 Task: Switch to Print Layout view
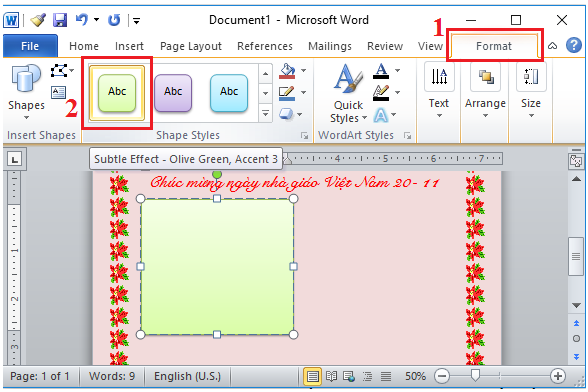(x=312, y=376)
